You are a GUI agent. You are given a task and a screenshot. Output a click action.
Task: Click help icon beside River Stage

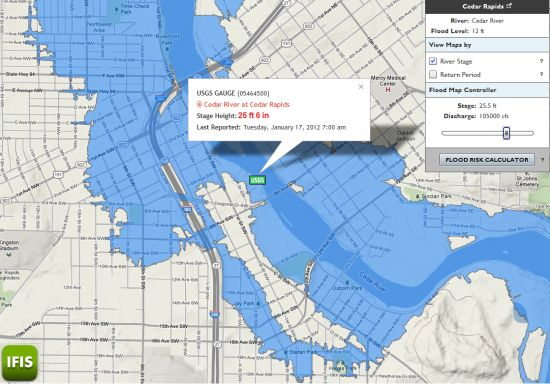click(542, 61)
